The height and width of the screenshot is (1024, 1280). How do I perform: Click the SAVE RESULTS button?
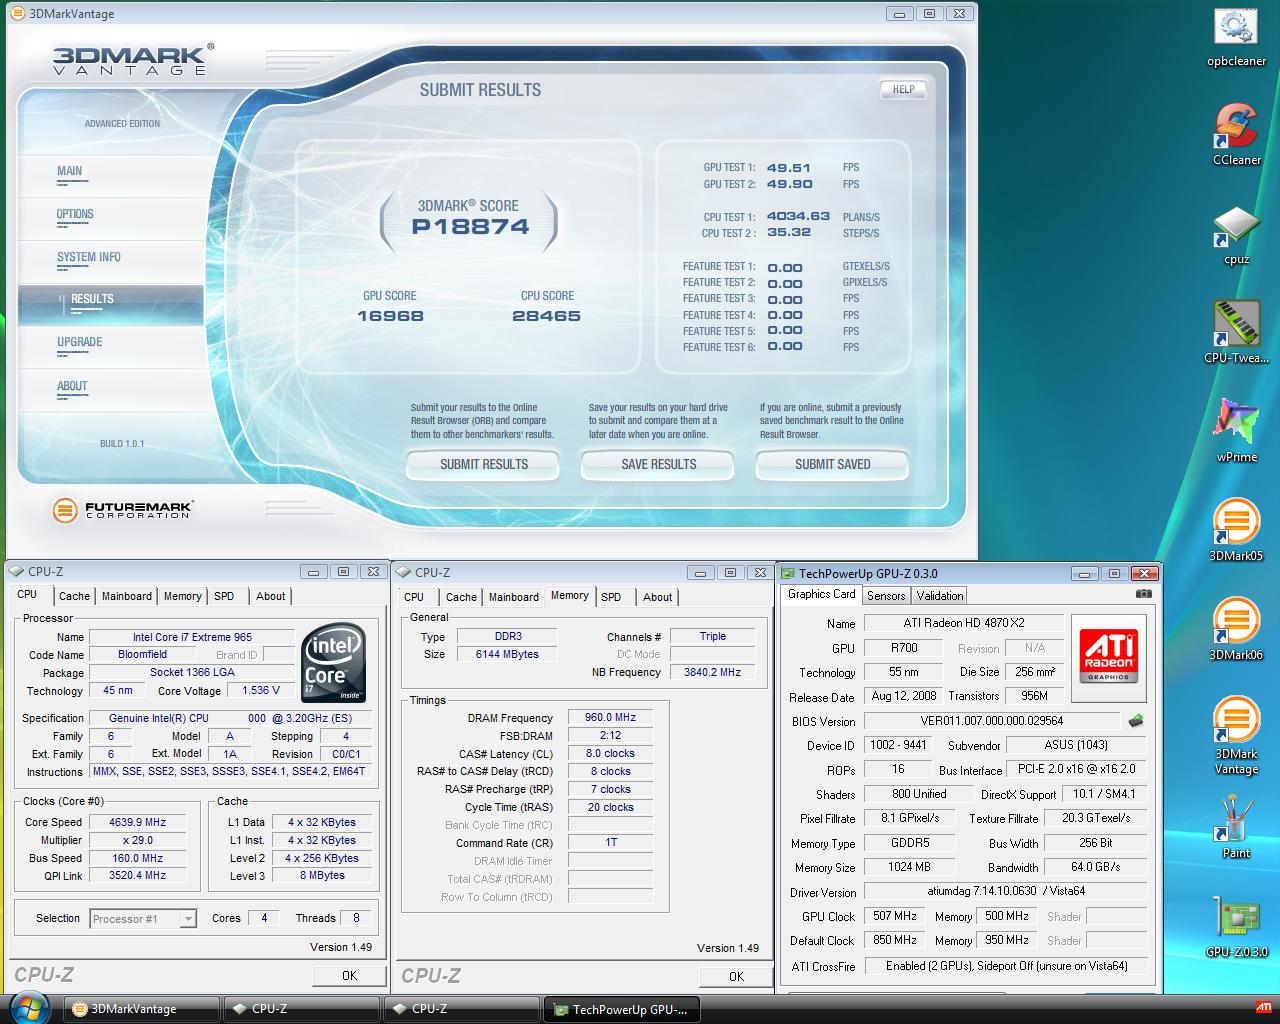click(x=659, y=464)
